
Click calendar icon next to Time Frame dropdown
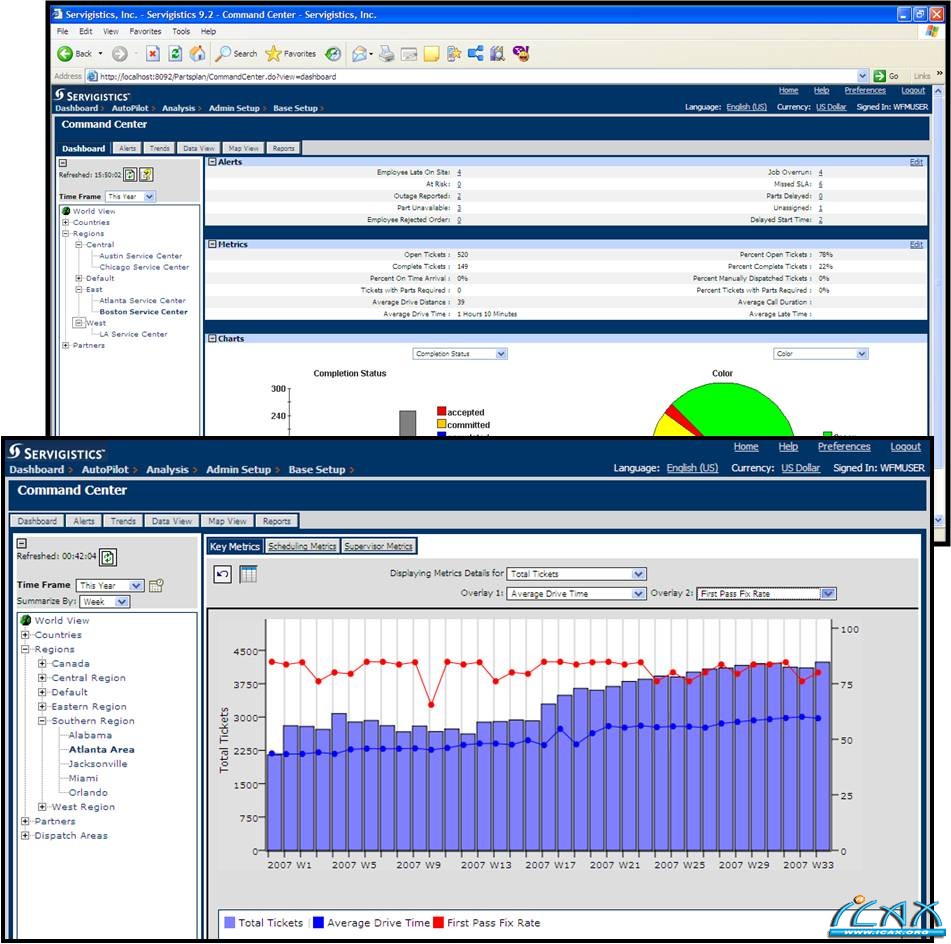click(156, 585)
